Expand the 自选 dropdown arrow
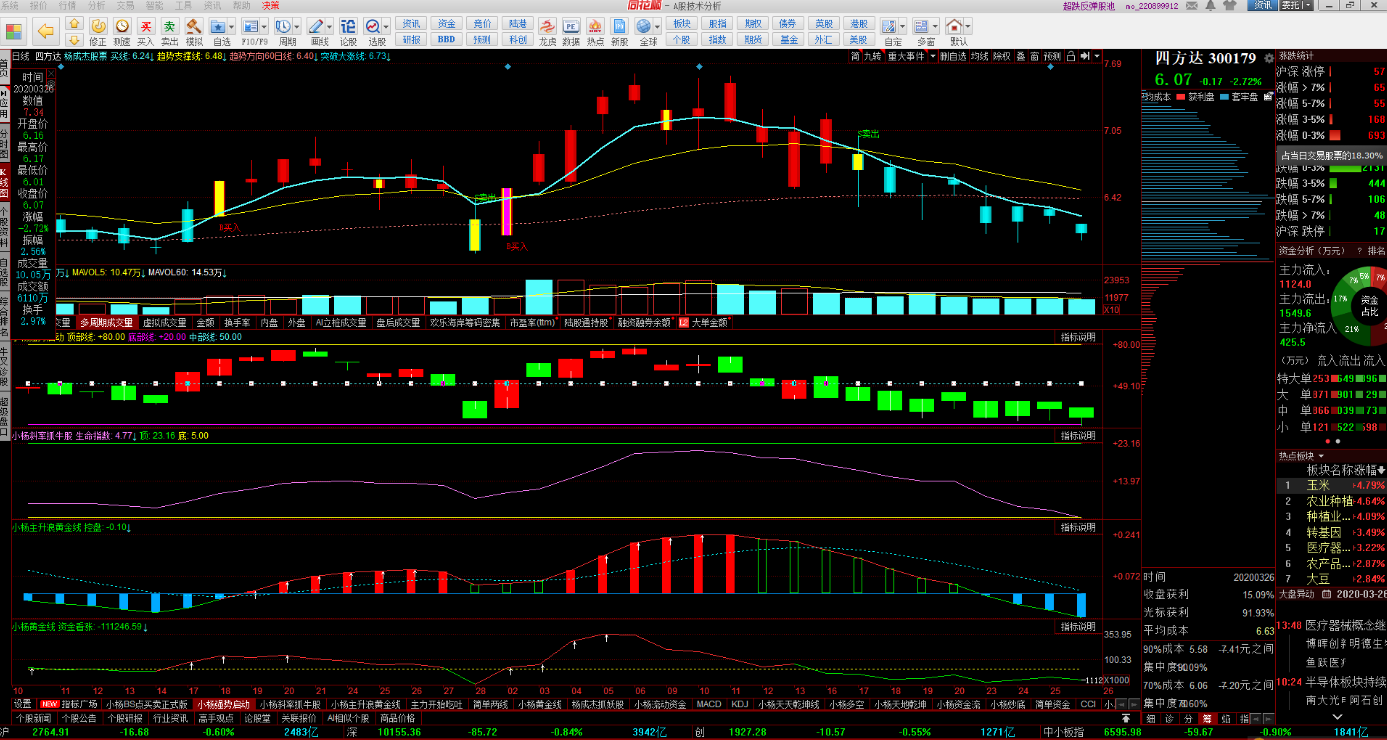Screen dimensions: 1387x740 click(x=233, y=24)
